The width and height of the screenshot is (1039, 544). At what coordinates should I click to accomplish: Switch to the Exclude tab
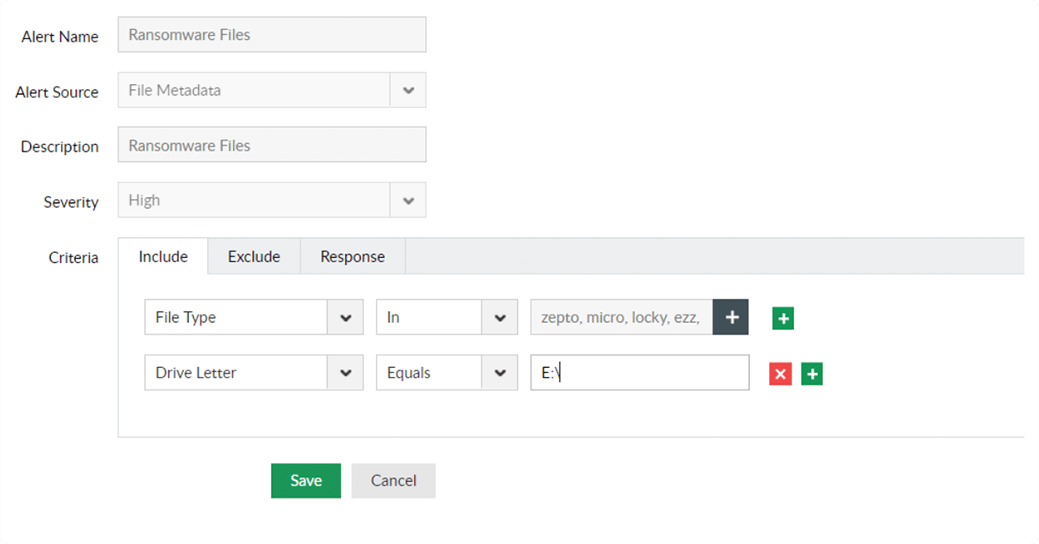click(x=254, y=256)
